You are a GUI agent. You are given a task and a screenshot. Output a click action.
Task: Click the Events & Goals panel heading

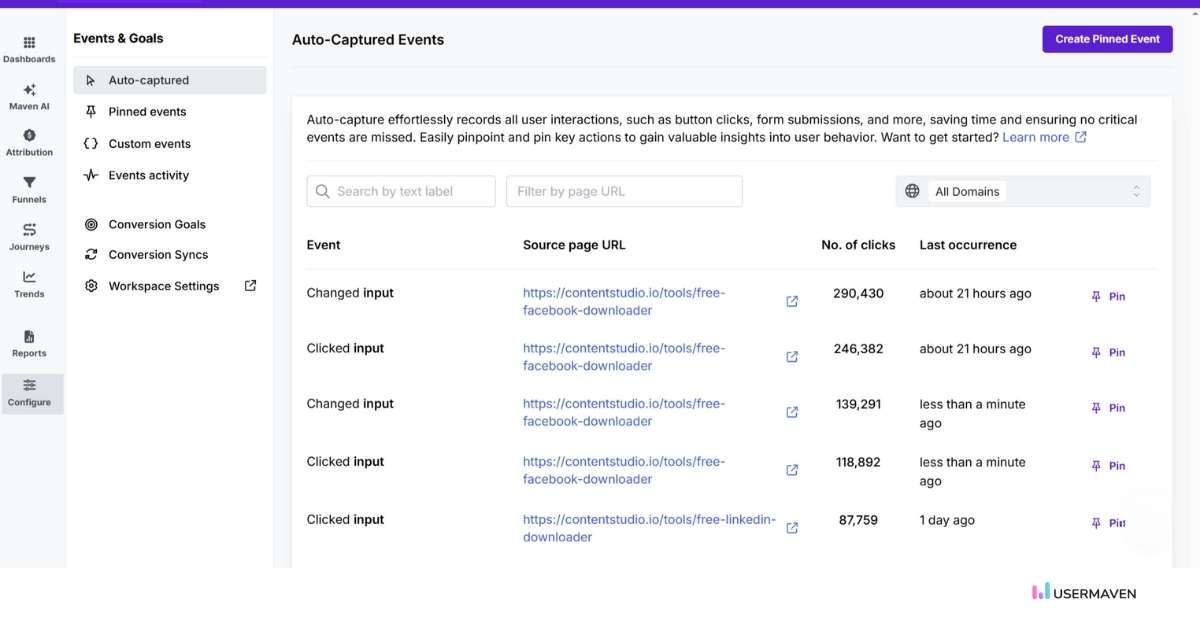pos(118,38)
